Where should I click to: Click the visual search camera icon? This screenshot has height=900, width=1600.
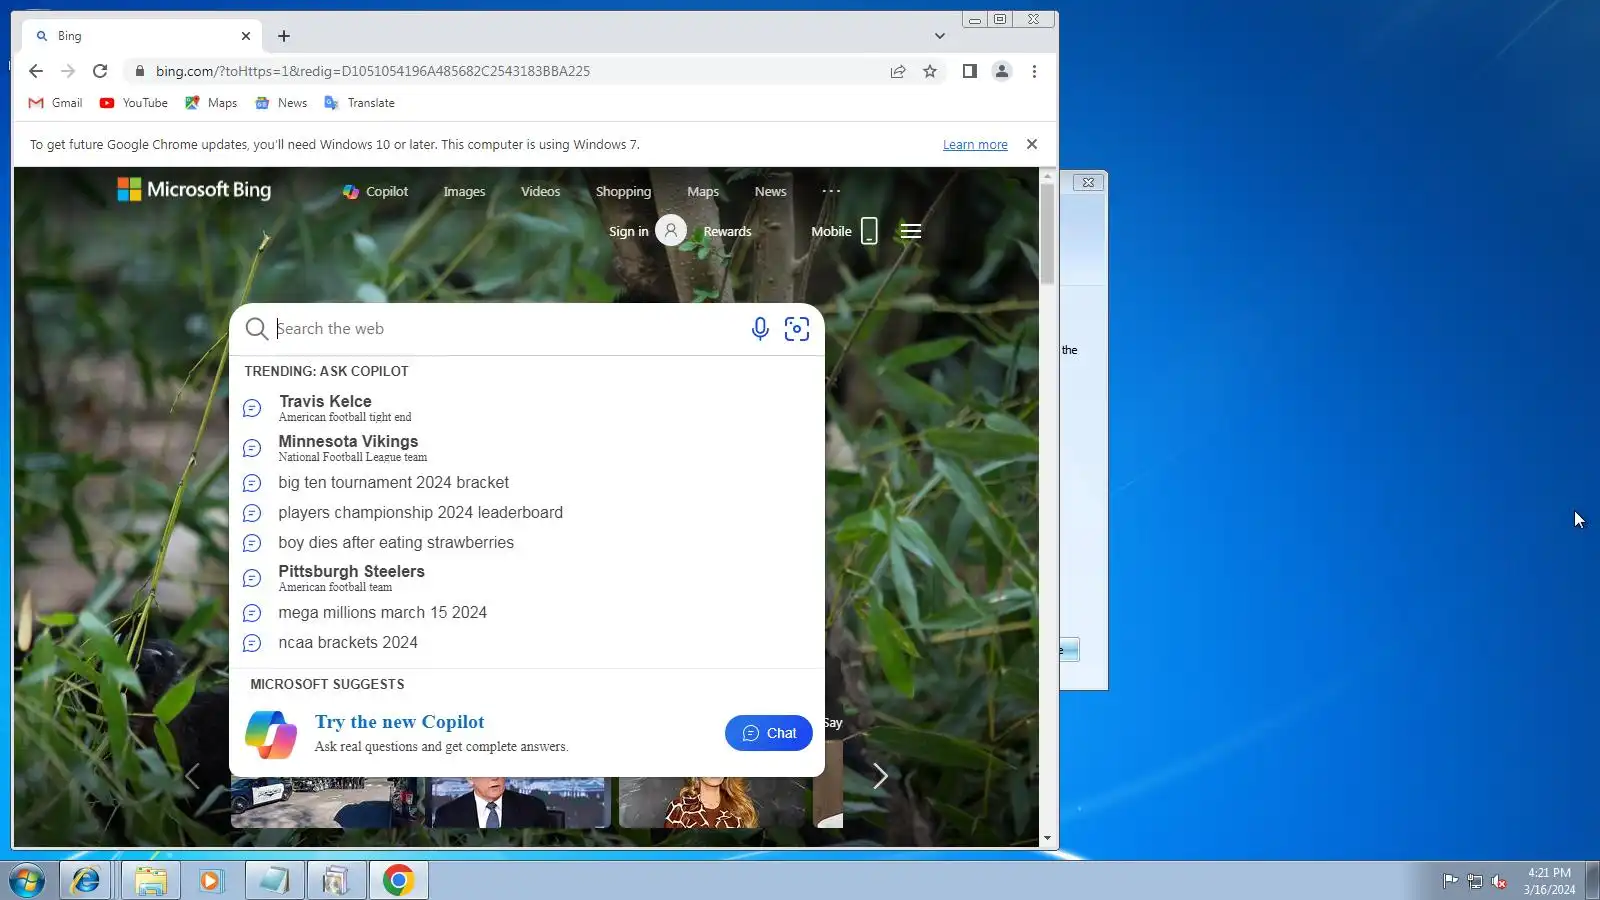[797, 329]
